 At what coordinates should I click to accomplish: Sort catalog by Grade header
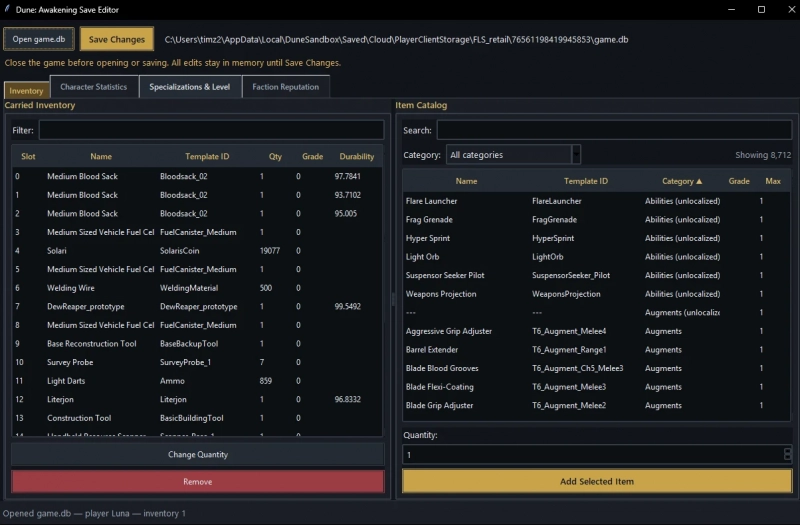click(739, 181)
